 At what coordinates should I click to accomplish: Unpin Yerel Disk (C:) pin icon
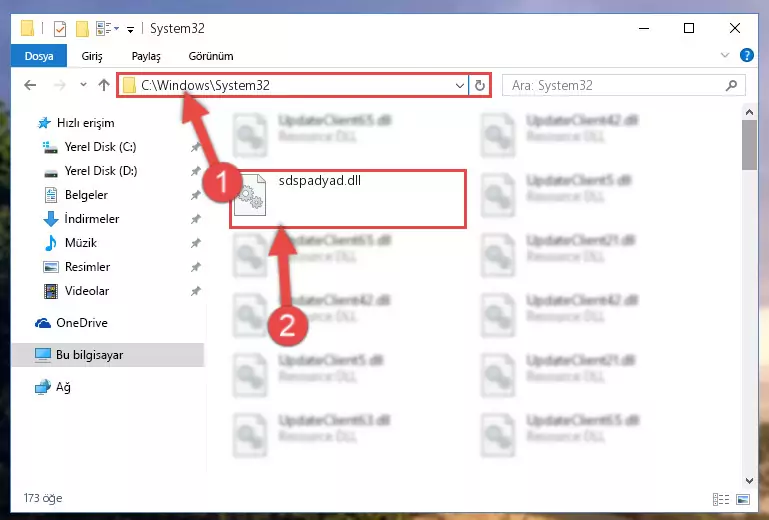195,147
